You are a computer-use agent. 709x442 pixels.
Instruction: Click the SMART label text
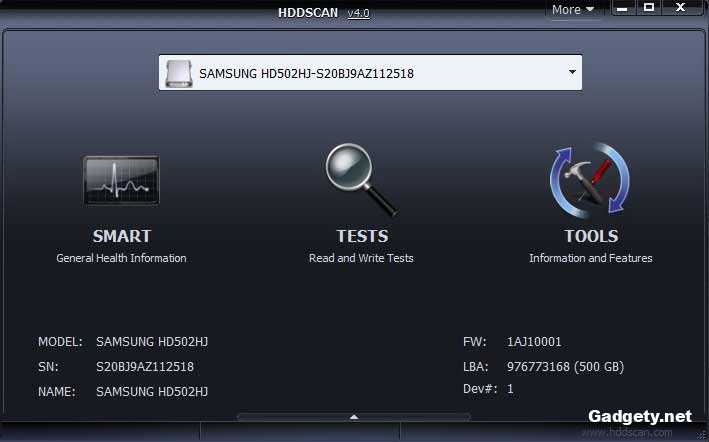[121, 237]
